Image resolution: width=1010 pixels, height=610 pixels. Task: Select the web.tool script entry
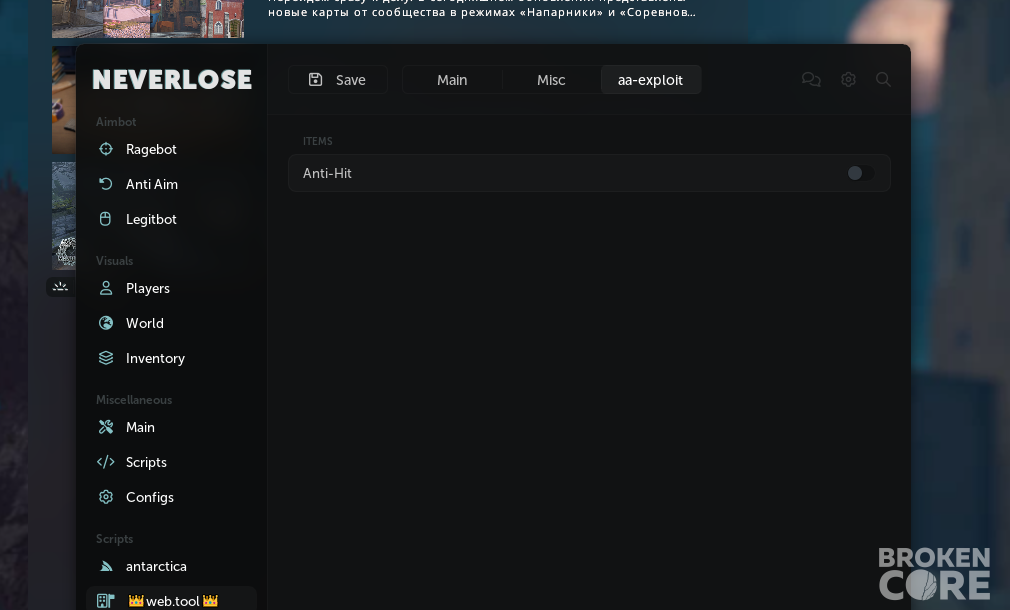[x=171, y=600]
